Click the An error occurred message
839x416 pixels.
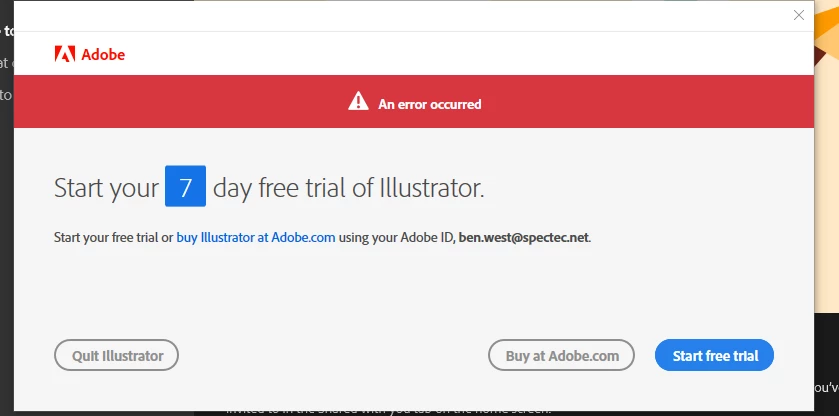pos(430,104)
